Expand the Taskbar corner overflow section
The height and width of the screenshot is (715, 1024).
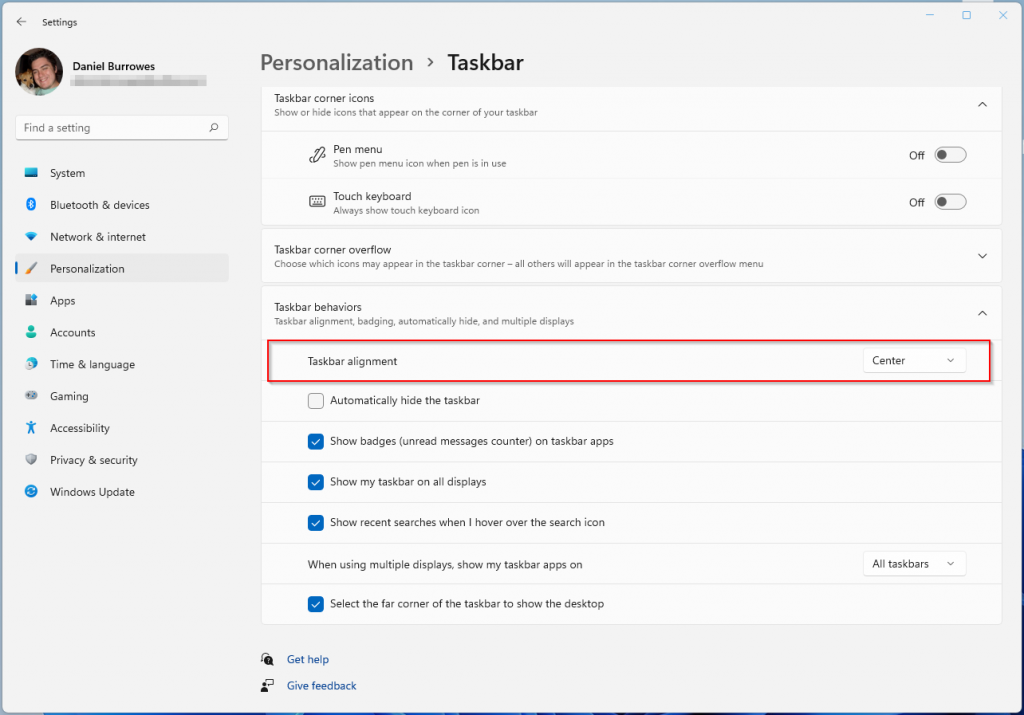[x=982, y=256]
